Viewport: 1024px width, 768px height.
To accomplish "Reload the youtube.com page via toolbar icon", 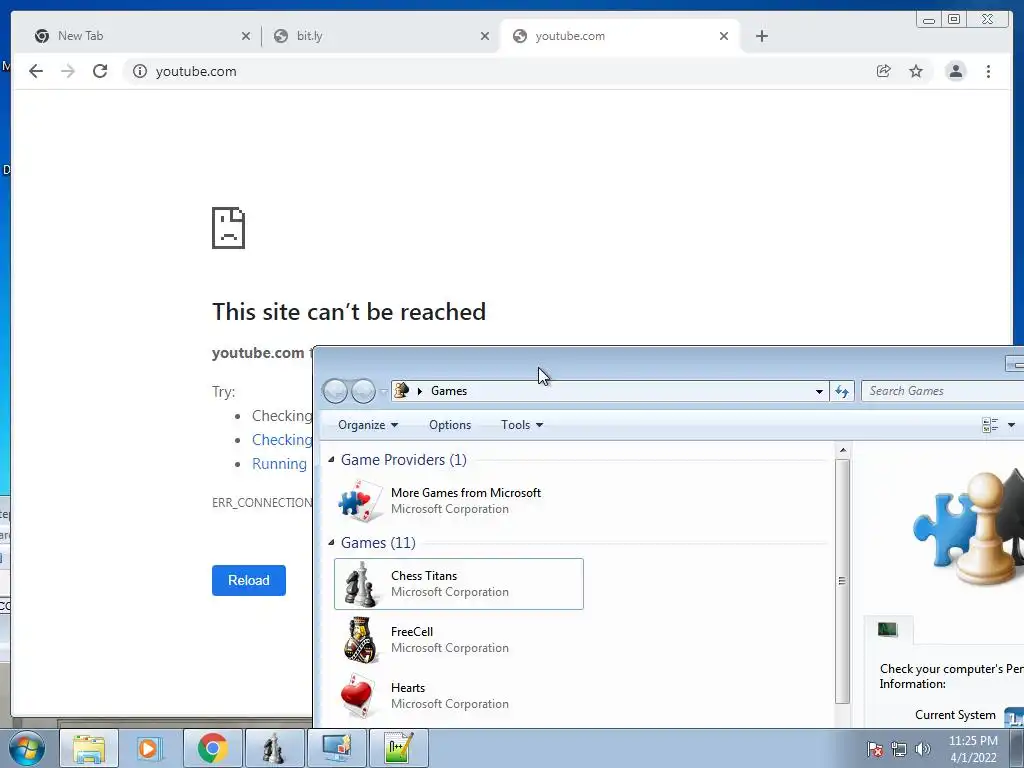I will click(100, 71).
